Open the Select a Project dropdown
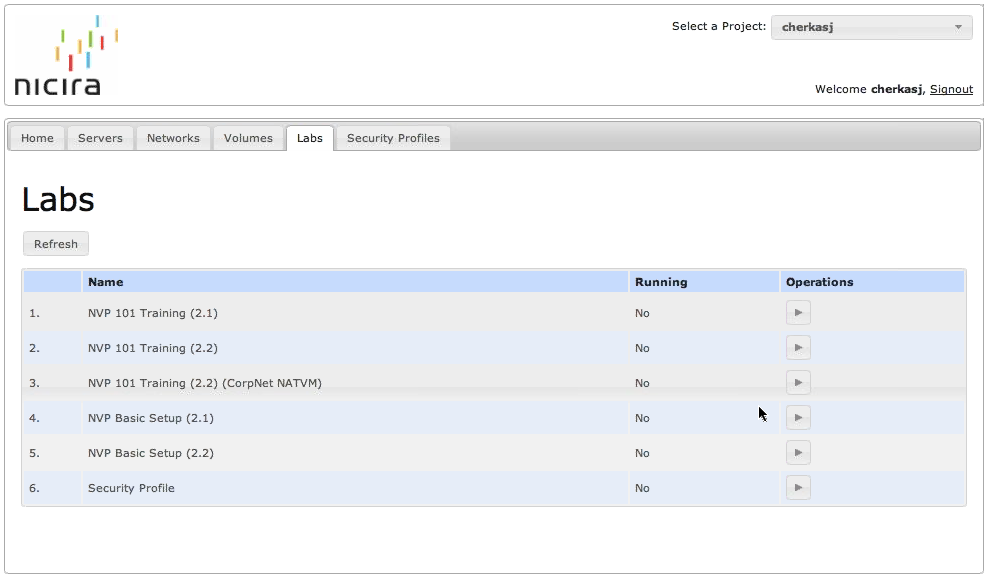Image resolution: width=991 pixels, height=581 pixels. (x=872, y=27)
